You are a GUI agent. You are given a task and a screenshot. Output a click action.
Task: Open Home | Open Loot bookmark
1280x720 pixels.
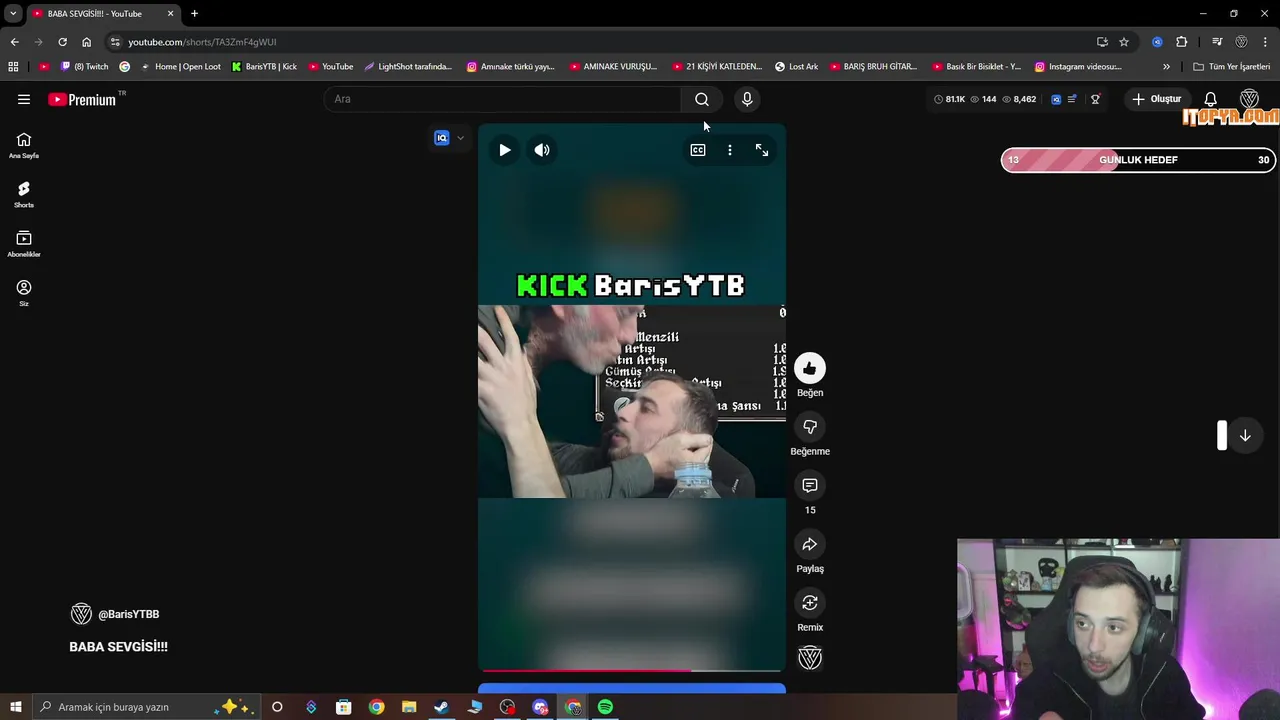pos(181,67)
